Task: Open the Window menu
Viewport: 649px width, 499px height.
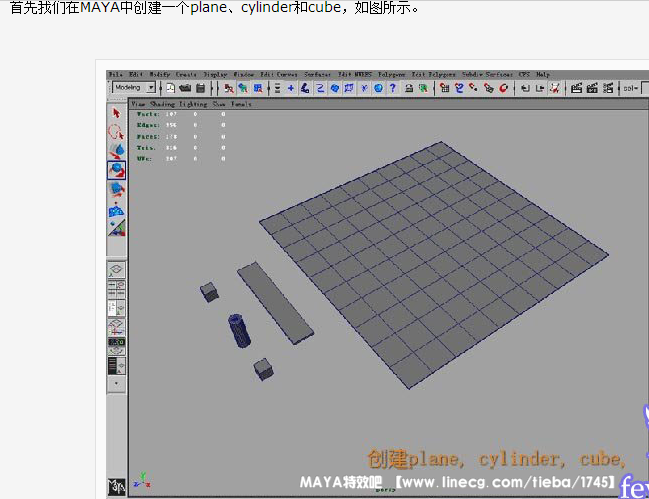Action: coord(243,74)
